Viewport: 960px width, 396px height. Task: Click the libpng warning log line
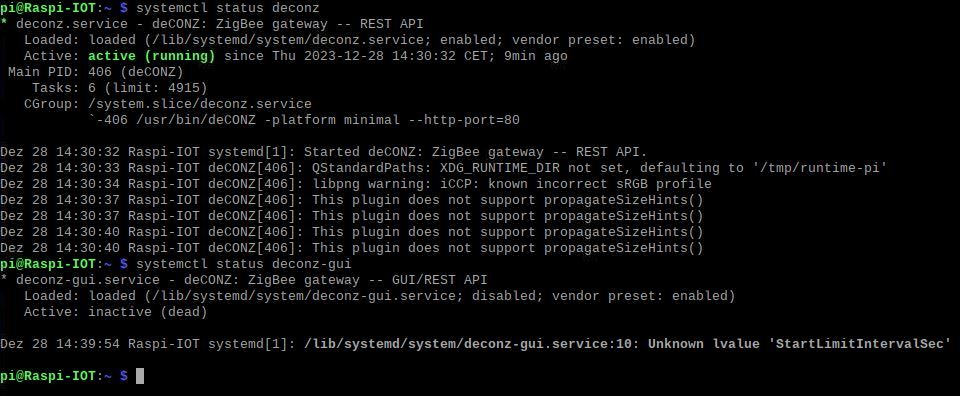(356, 184)
